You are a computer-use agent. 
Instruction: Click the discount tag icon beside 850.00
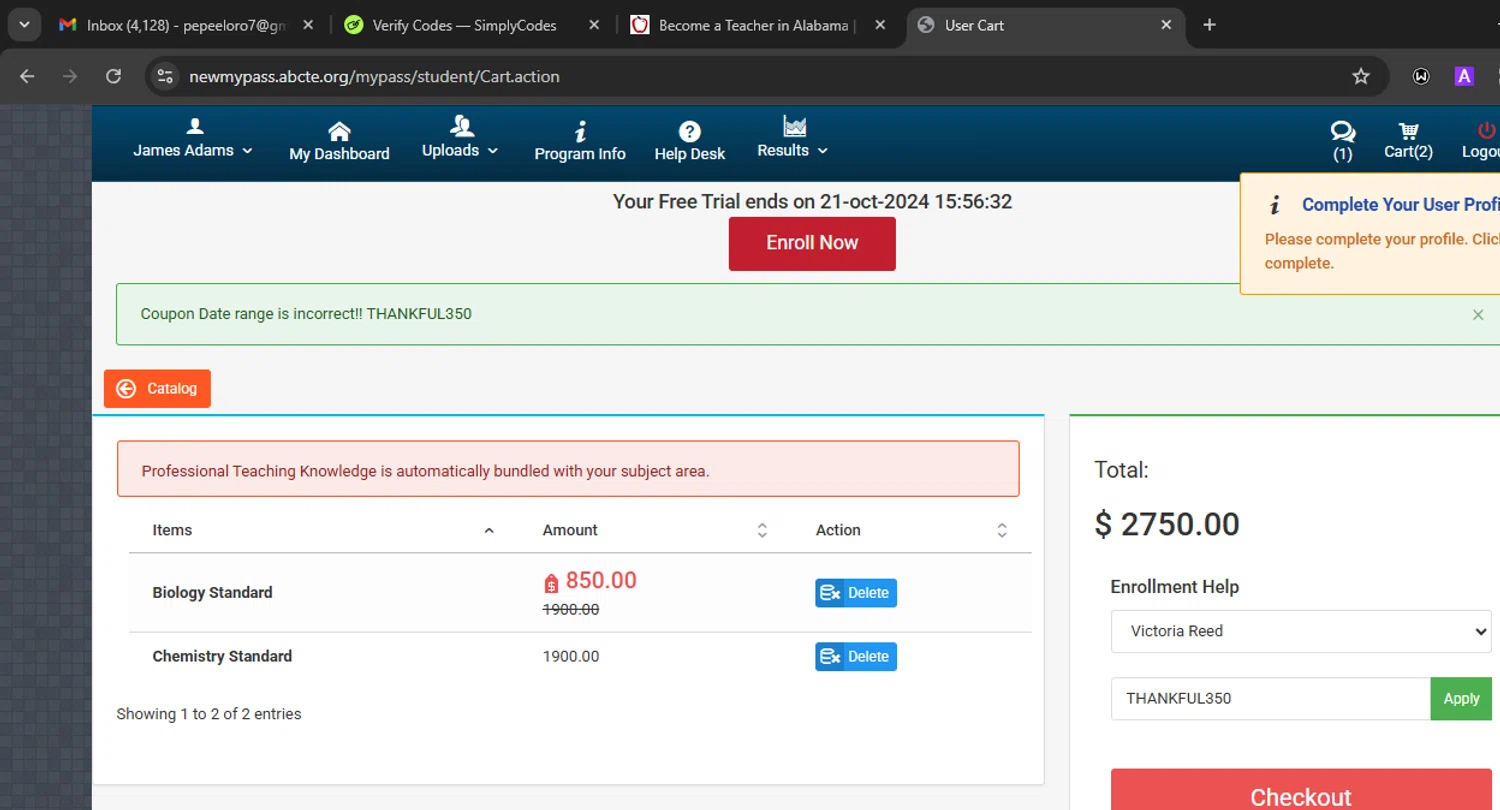551,583
